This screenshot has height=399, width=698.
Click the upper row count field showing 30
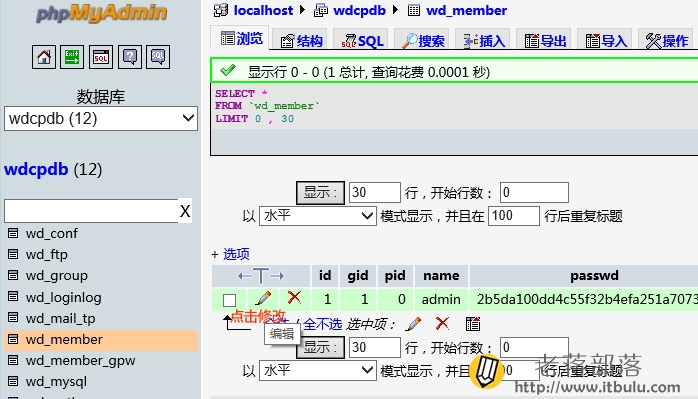tap(375, 192)
